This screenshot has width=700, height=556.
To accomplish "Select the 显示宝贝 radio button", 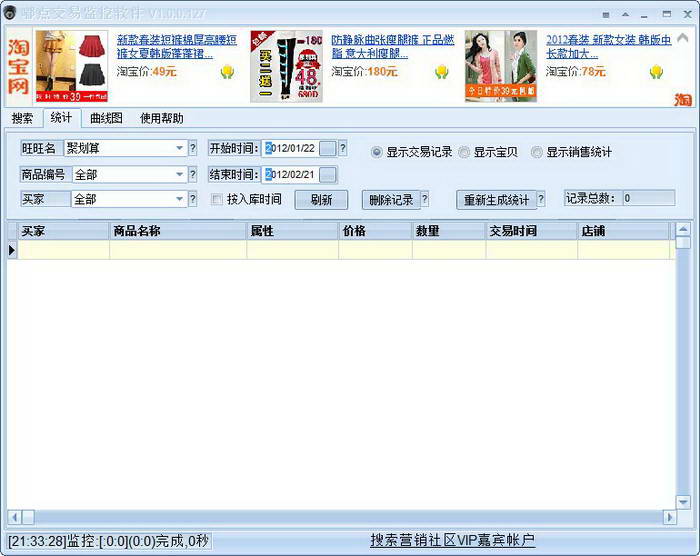I will click(464, 152).
